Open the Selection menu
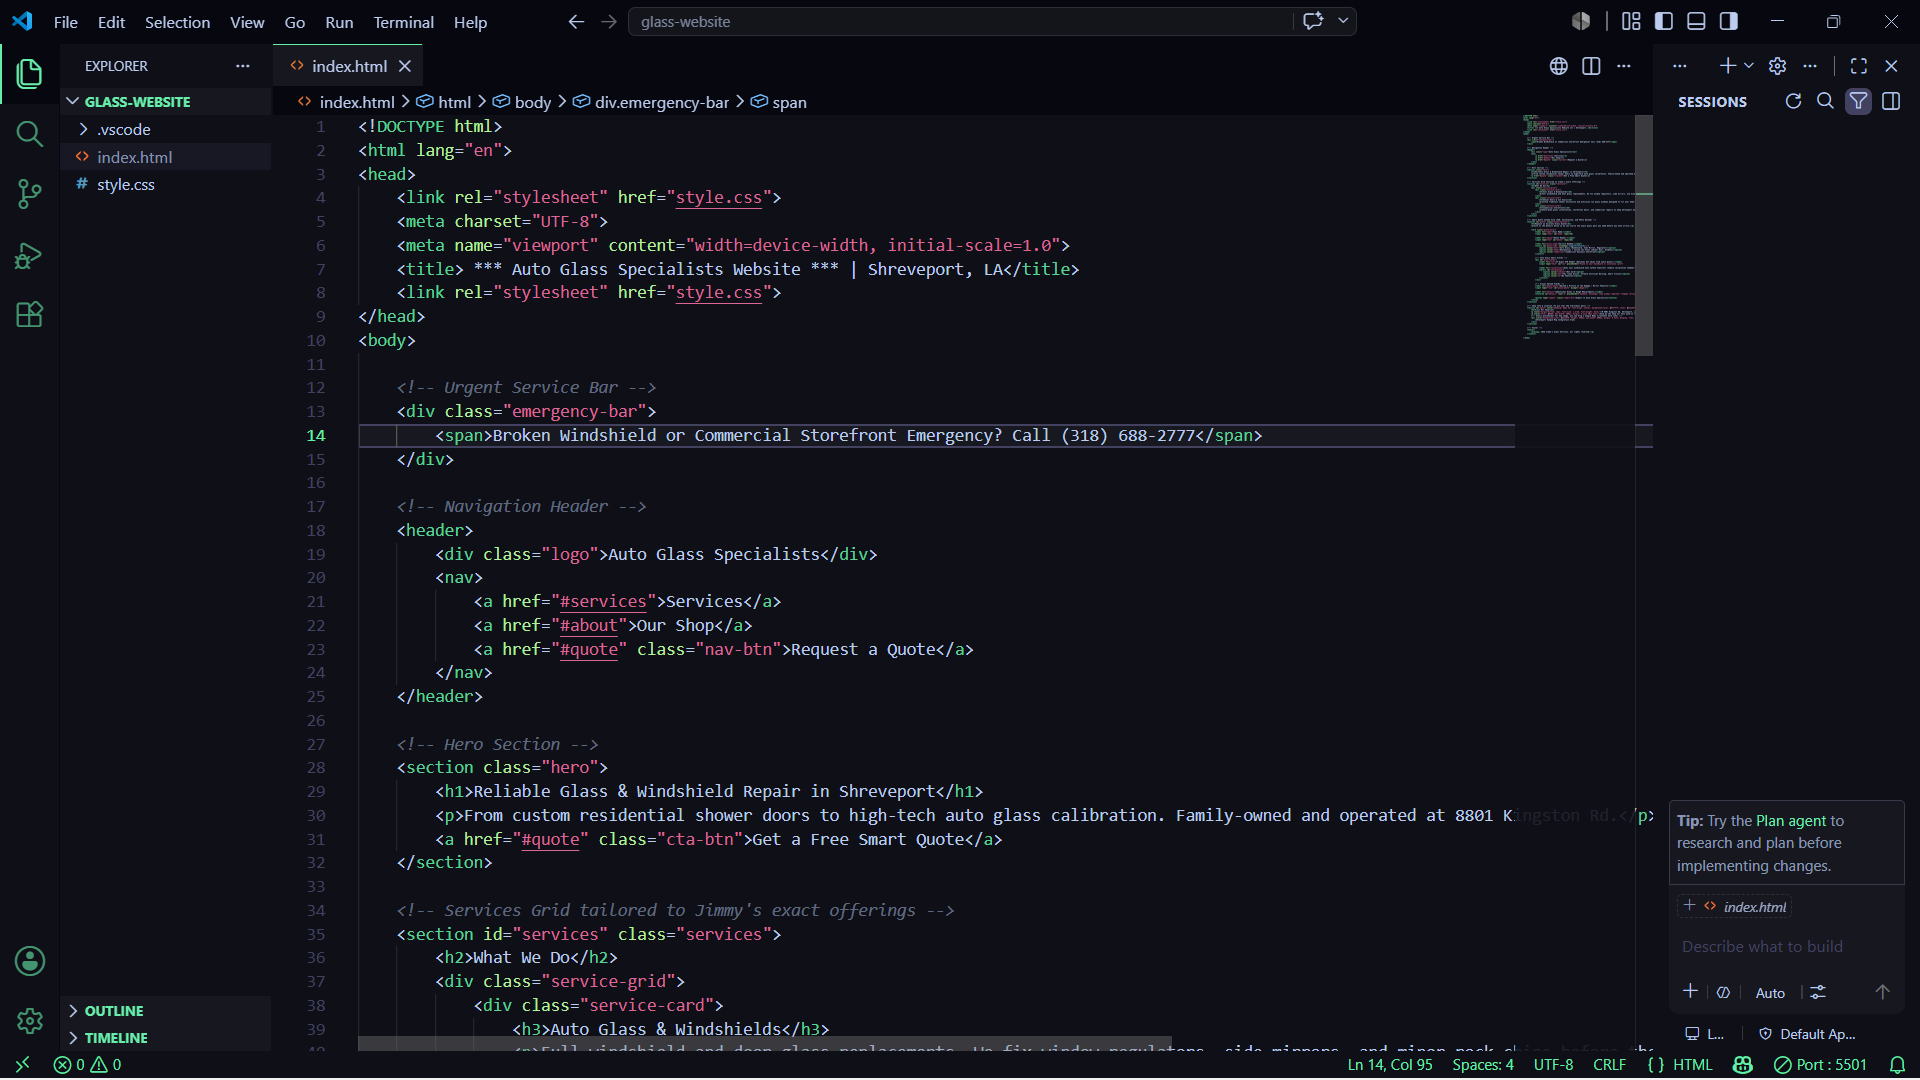Image resolution: width=1920 pixels, height=1080 pixels. click(177, 22)
